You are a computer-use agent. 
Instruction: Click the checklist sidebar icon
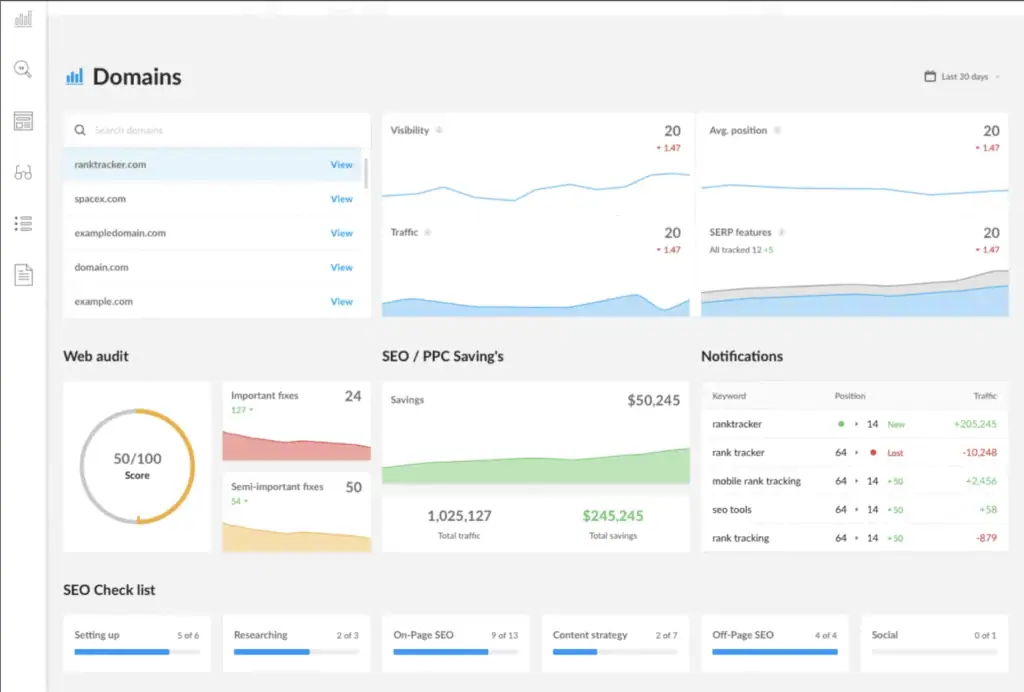coord(23,223)
